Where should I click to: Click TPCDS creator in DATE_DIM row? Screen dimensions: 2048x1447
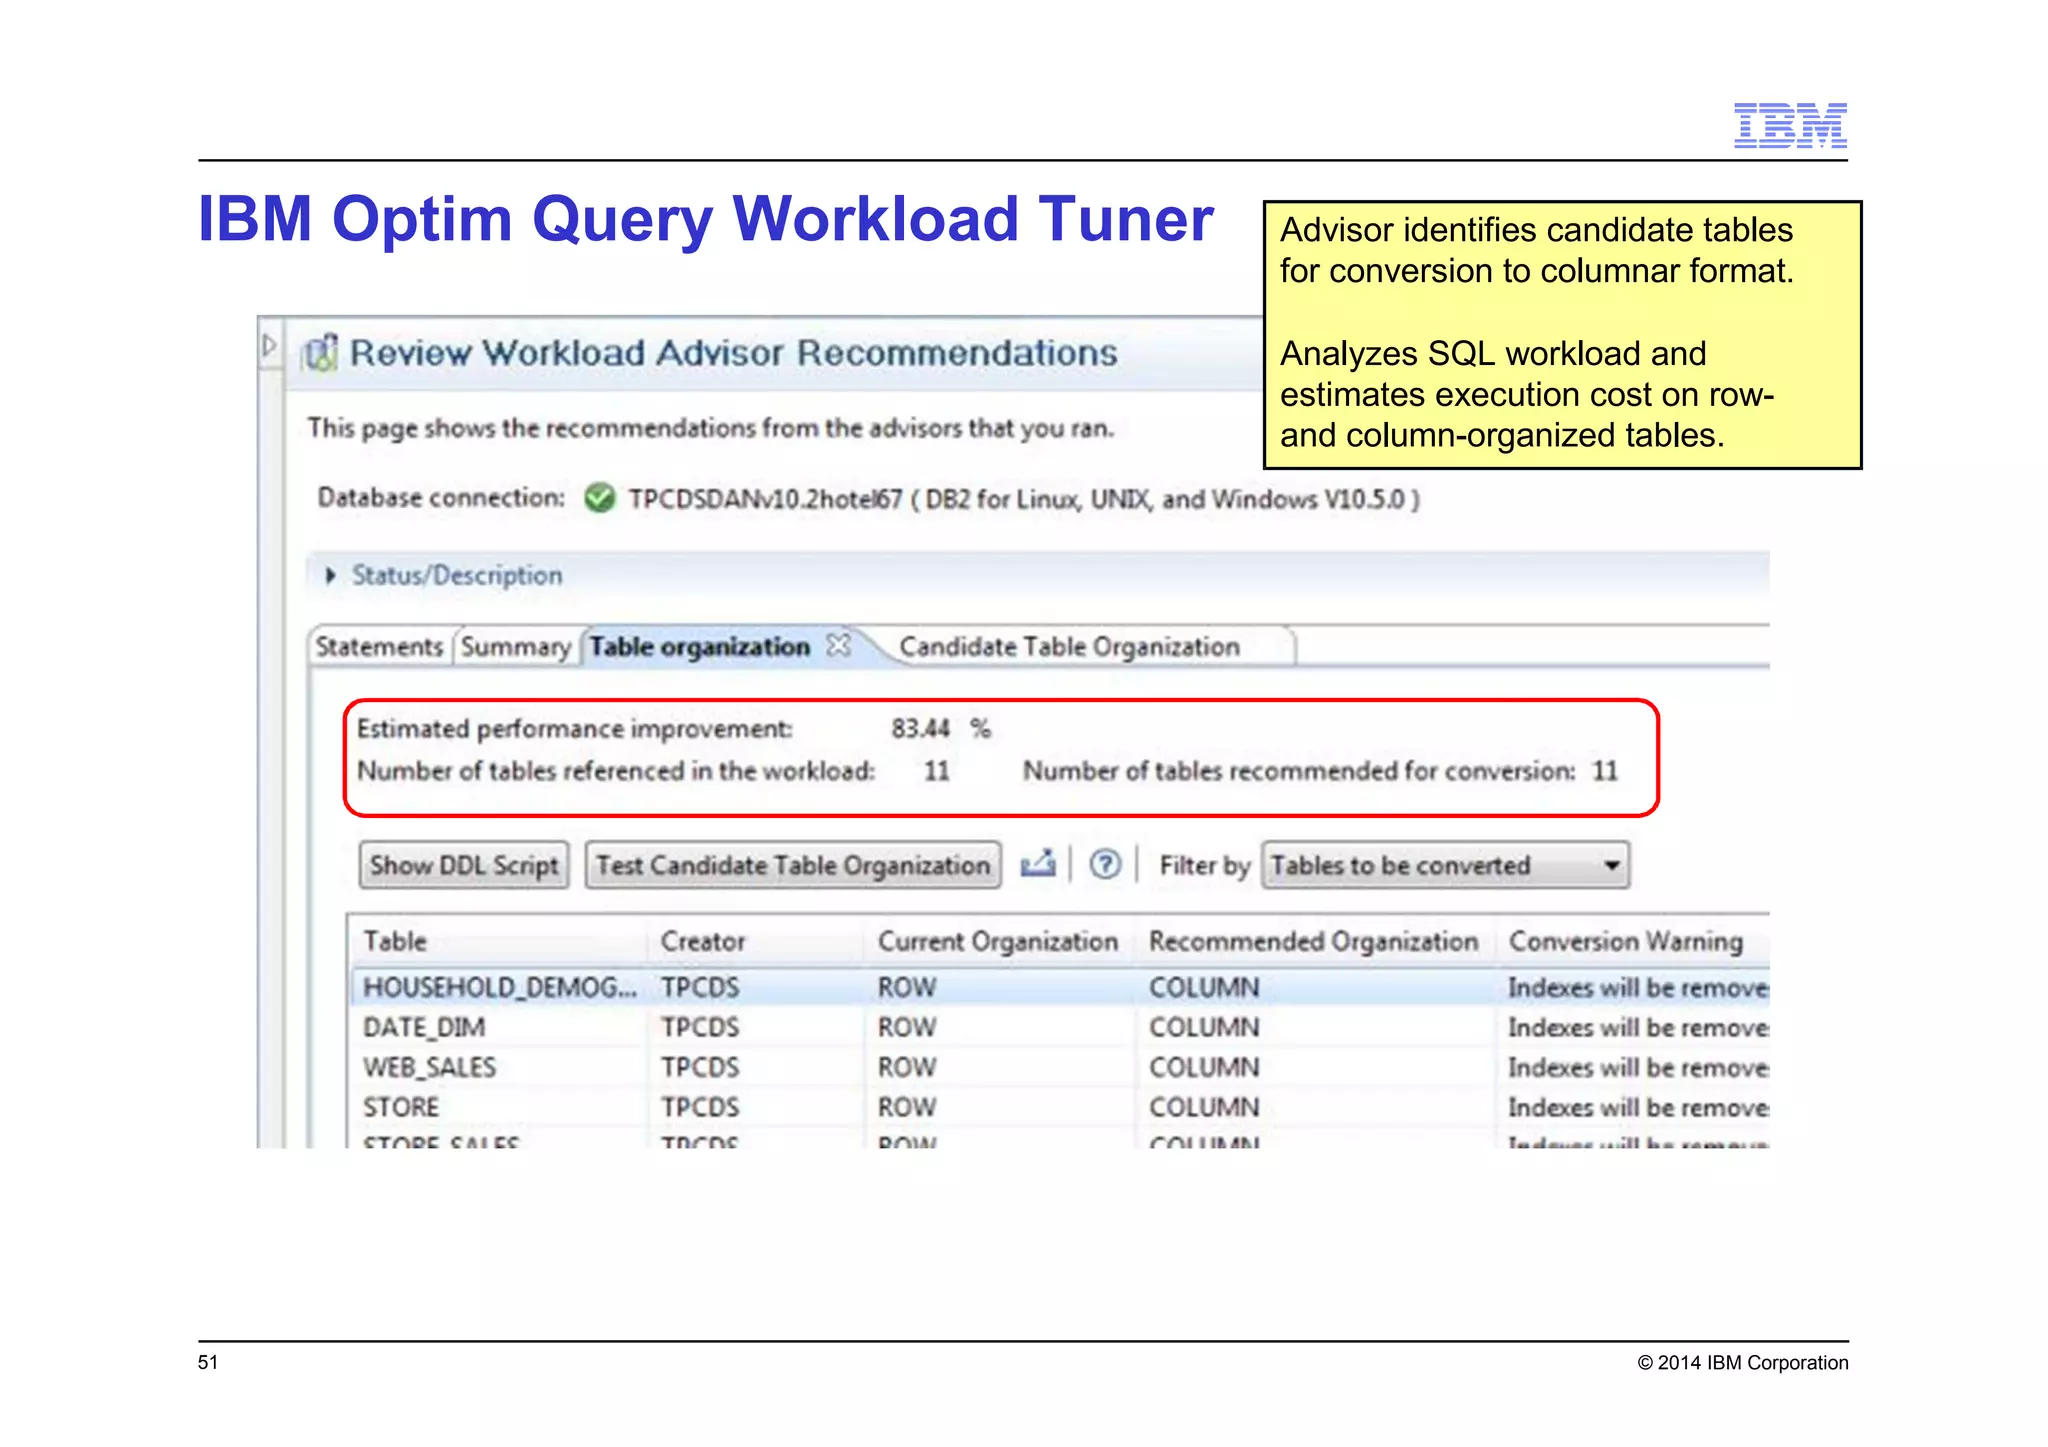(x=700, y=1027)
